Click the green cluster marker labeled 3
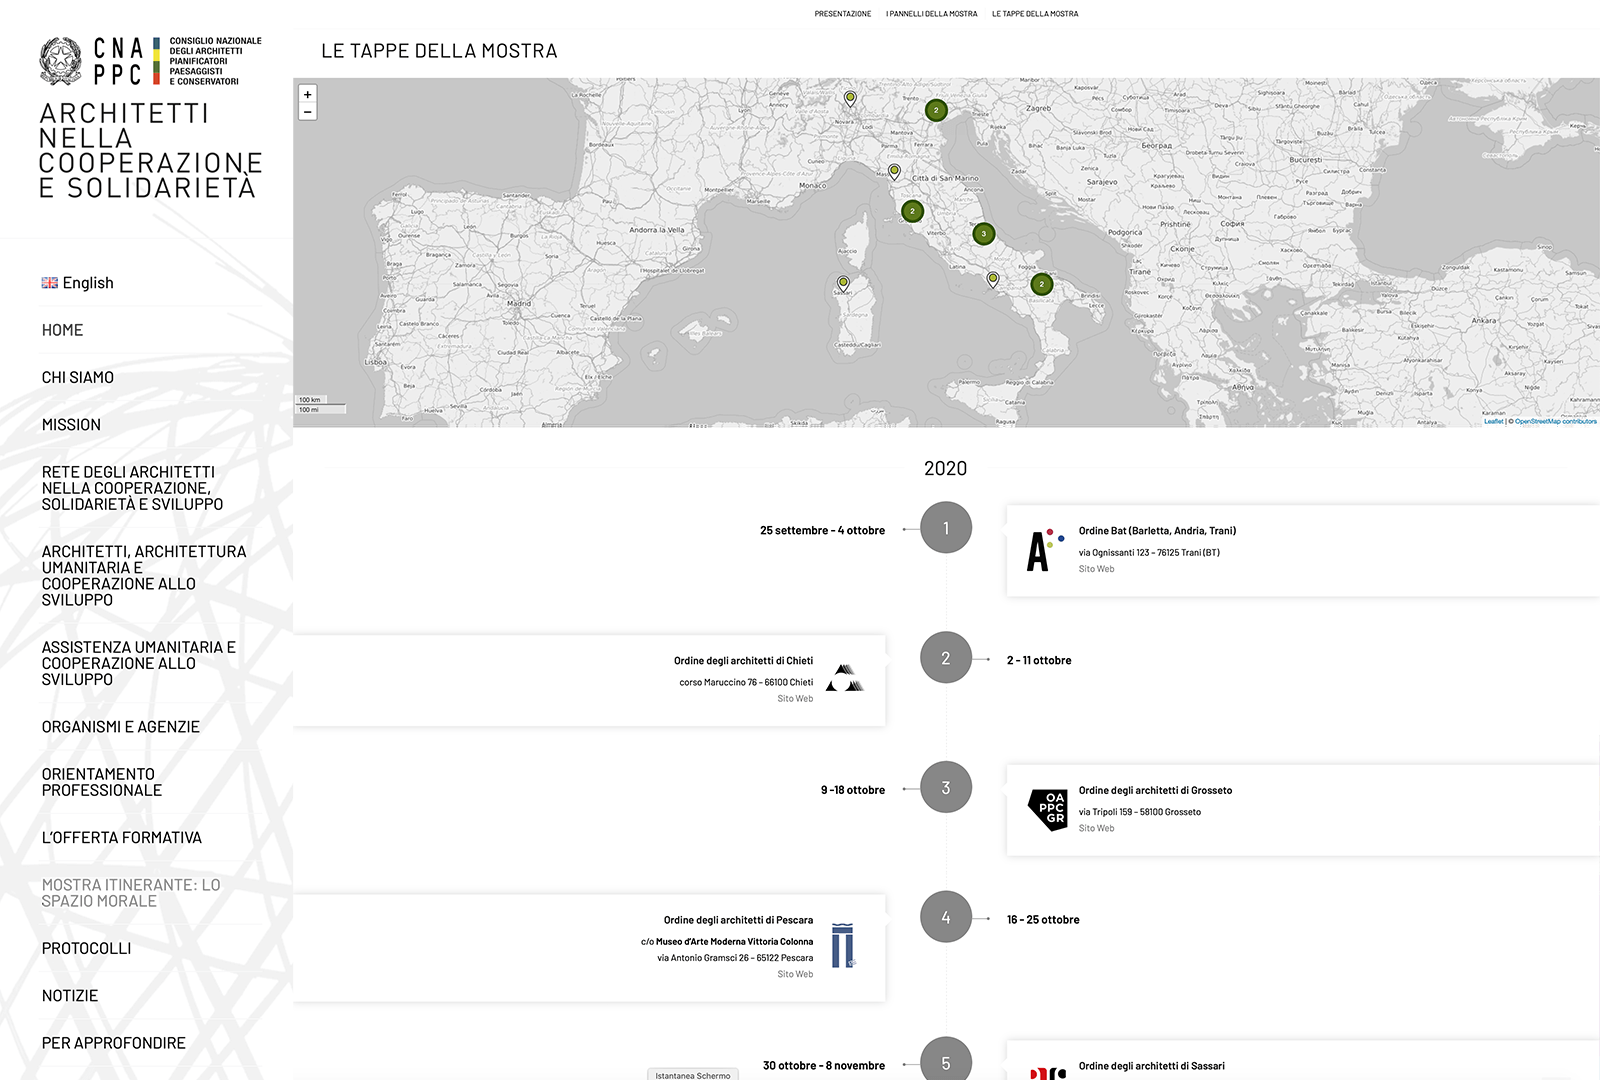Viewport: 1600px width, 1080px height. click(984, 234)
